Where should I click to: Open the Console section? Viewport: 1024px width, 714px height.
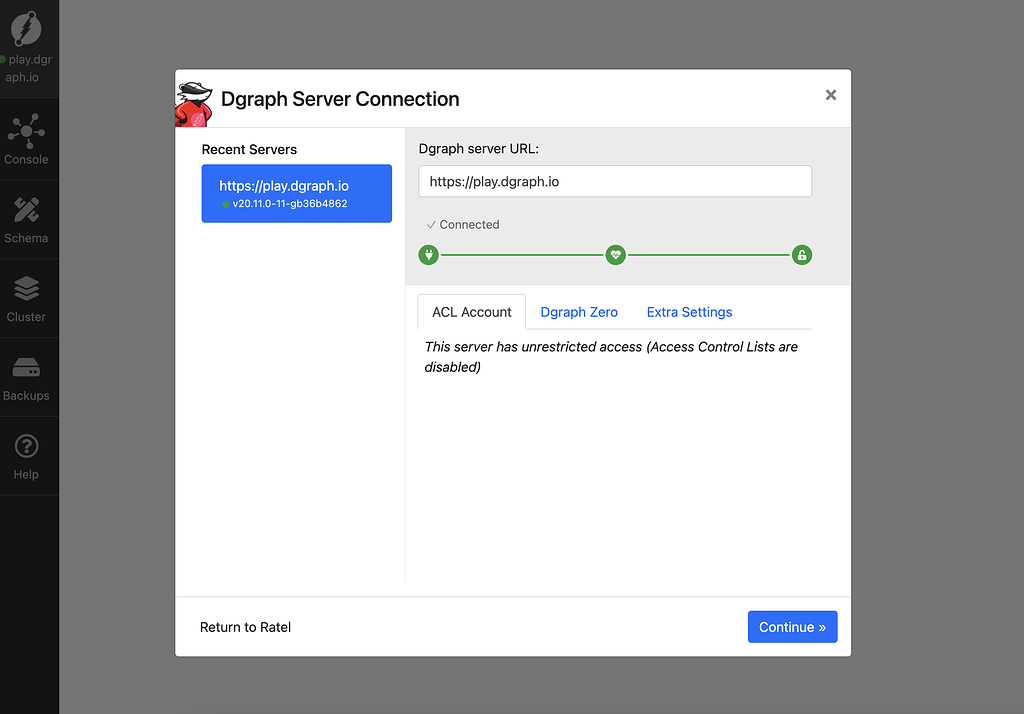(27, 140)
